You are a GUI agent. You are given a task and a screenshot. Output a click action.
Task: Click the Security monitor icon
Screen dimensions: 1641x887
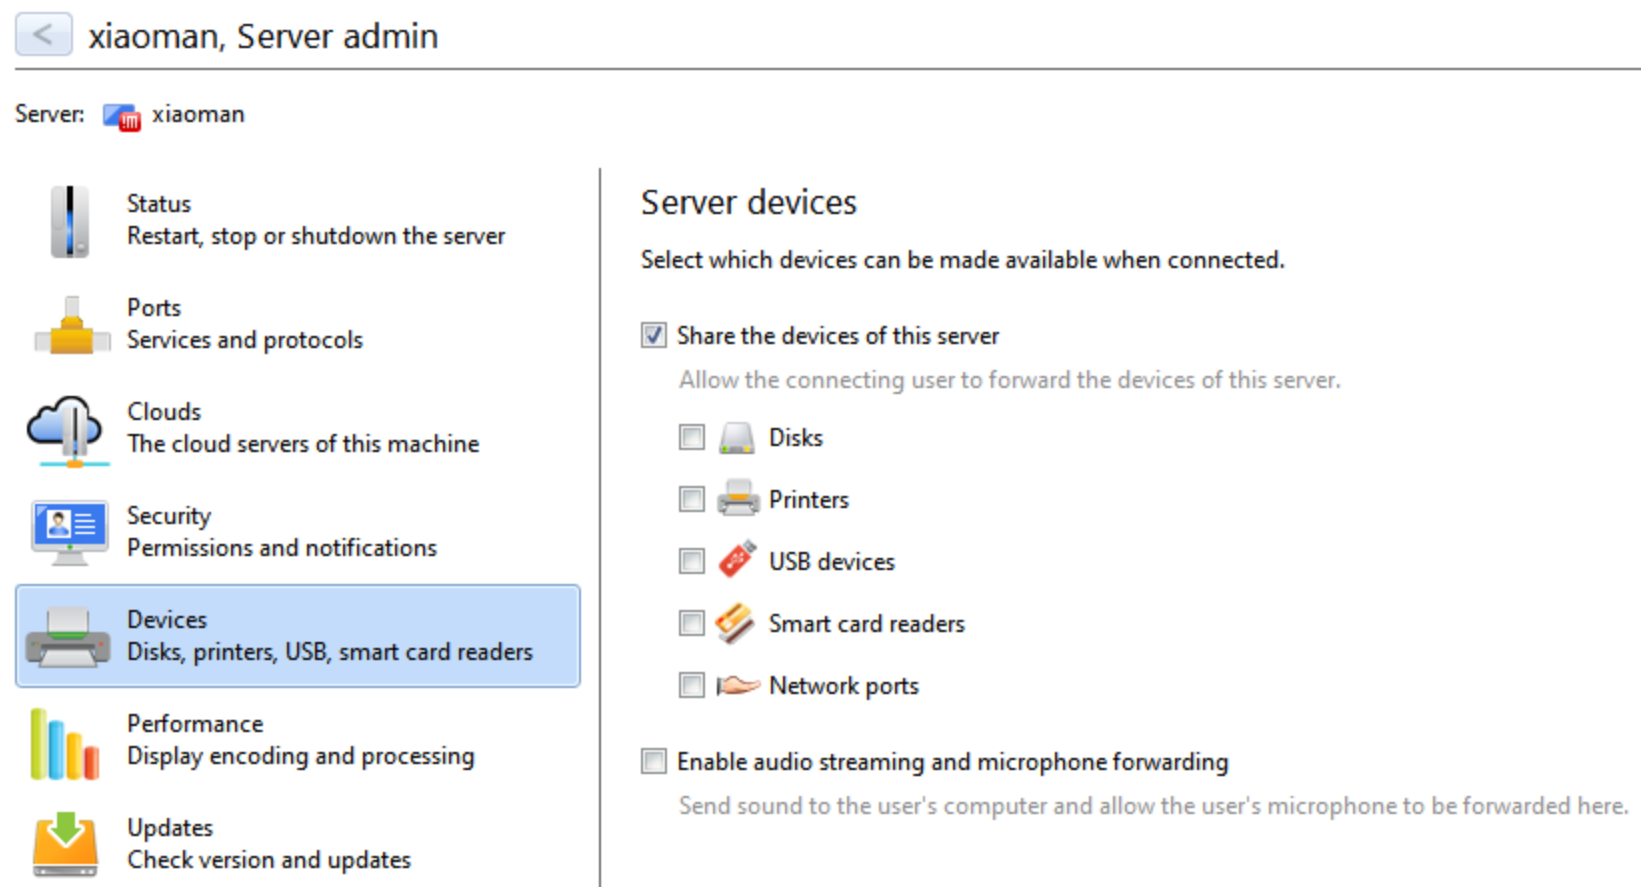(69, 533)
